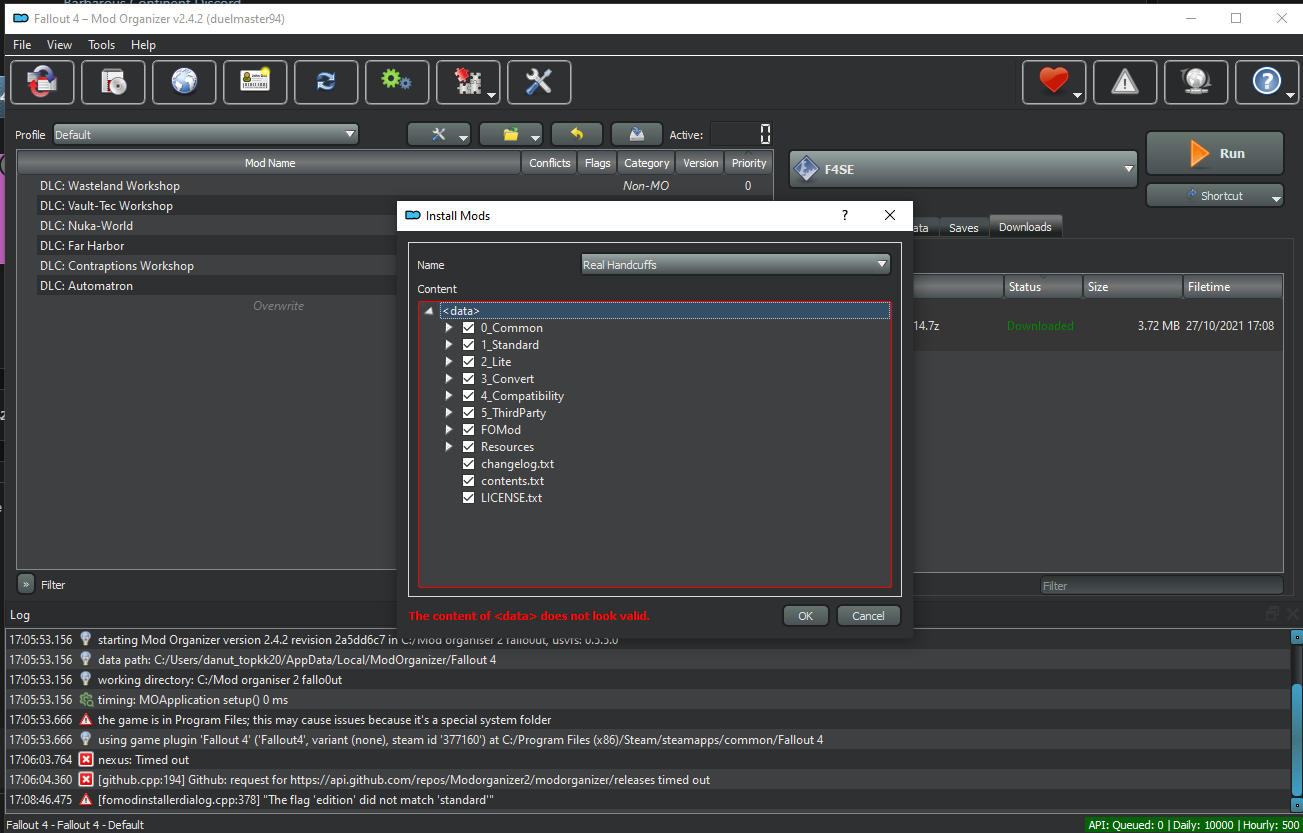The image size is (1303, 833).
Task: Click the install mod from archive icon
Action: tap(113, 82)
